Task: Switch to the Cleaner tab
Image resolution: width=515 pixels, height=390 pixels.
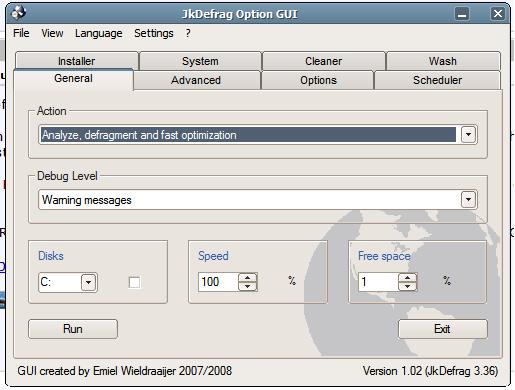Action: click(x=323, y=61)
